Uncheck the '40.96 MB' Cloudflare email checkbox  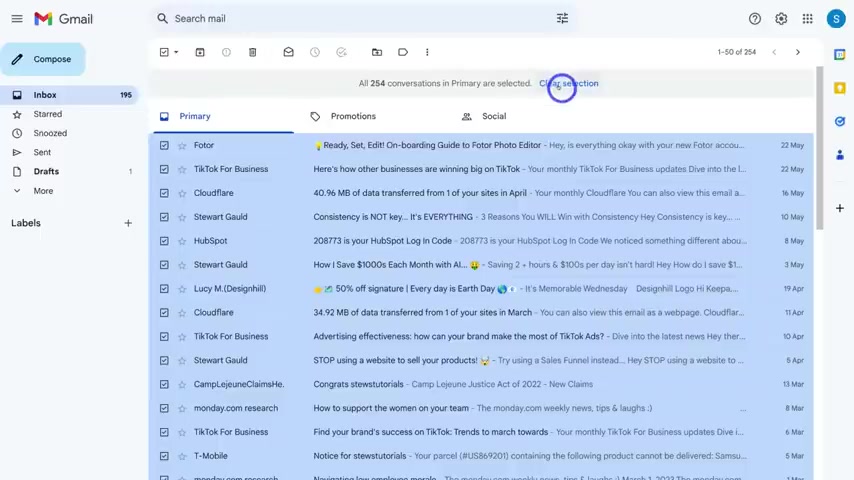[x=164, y=193]
